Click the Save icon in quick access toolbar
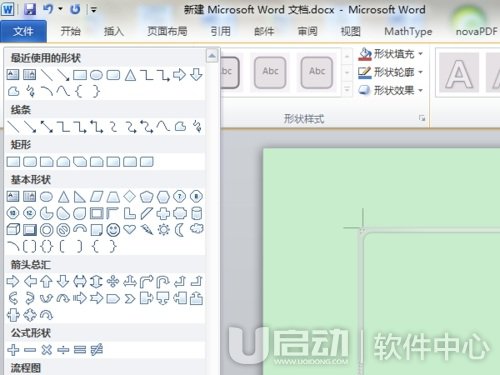 click(x=30, y=9)
